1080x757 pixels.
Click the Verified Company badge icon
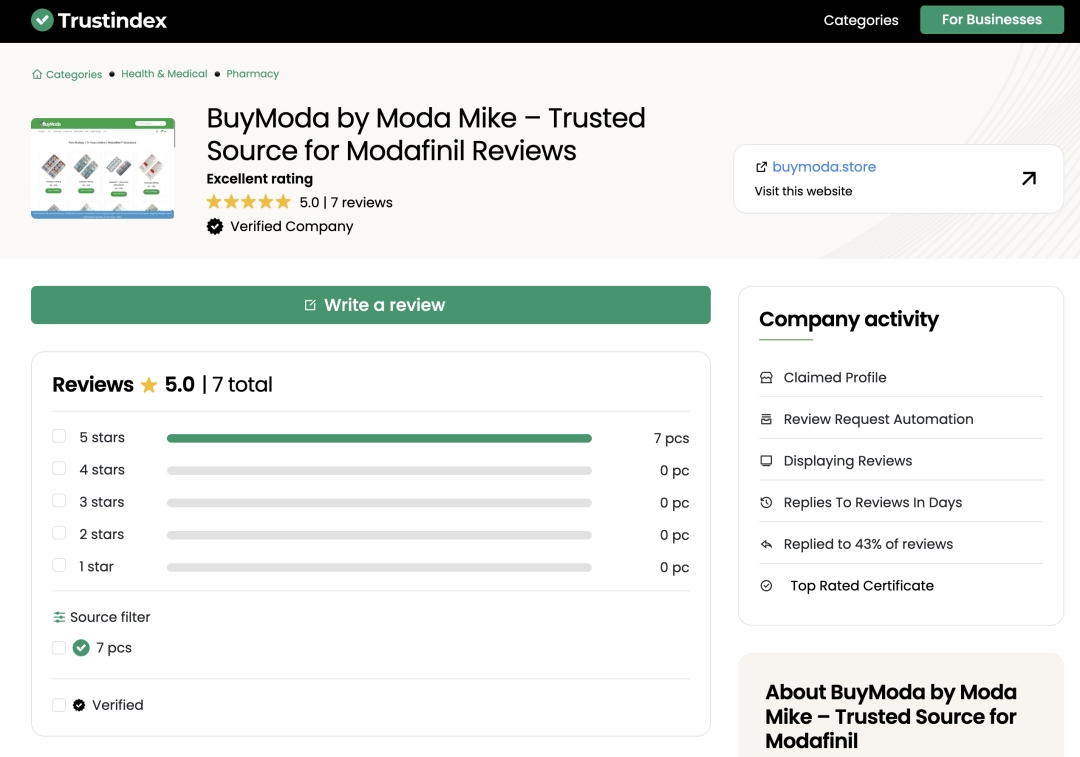click(x=215, y=226)
